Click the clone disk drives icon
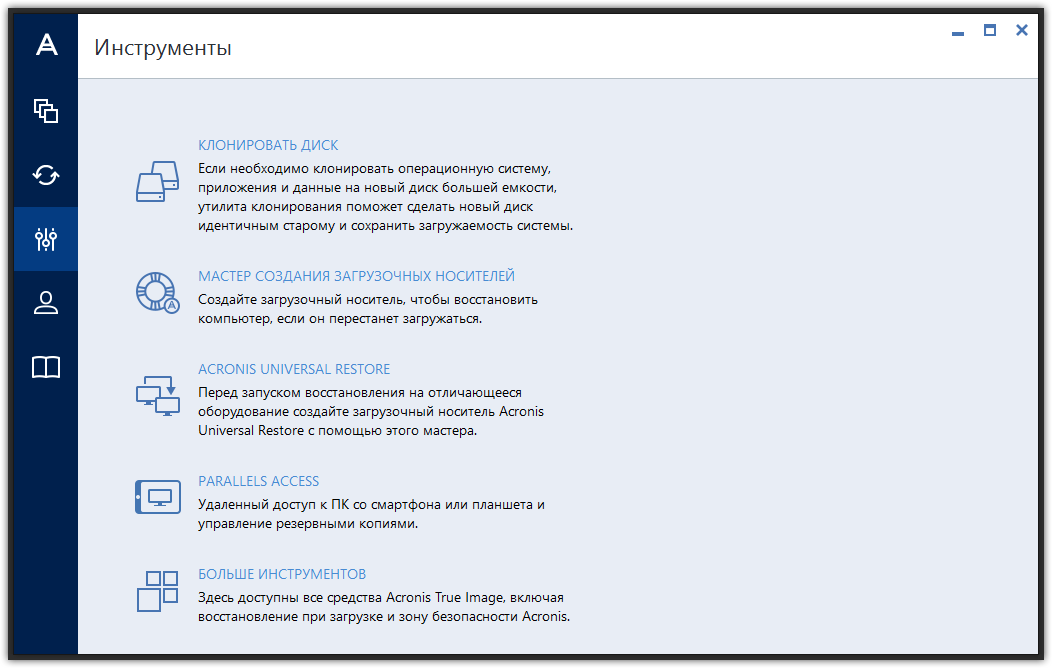The width and height of the screenshot is (1052, 668). 158,181
